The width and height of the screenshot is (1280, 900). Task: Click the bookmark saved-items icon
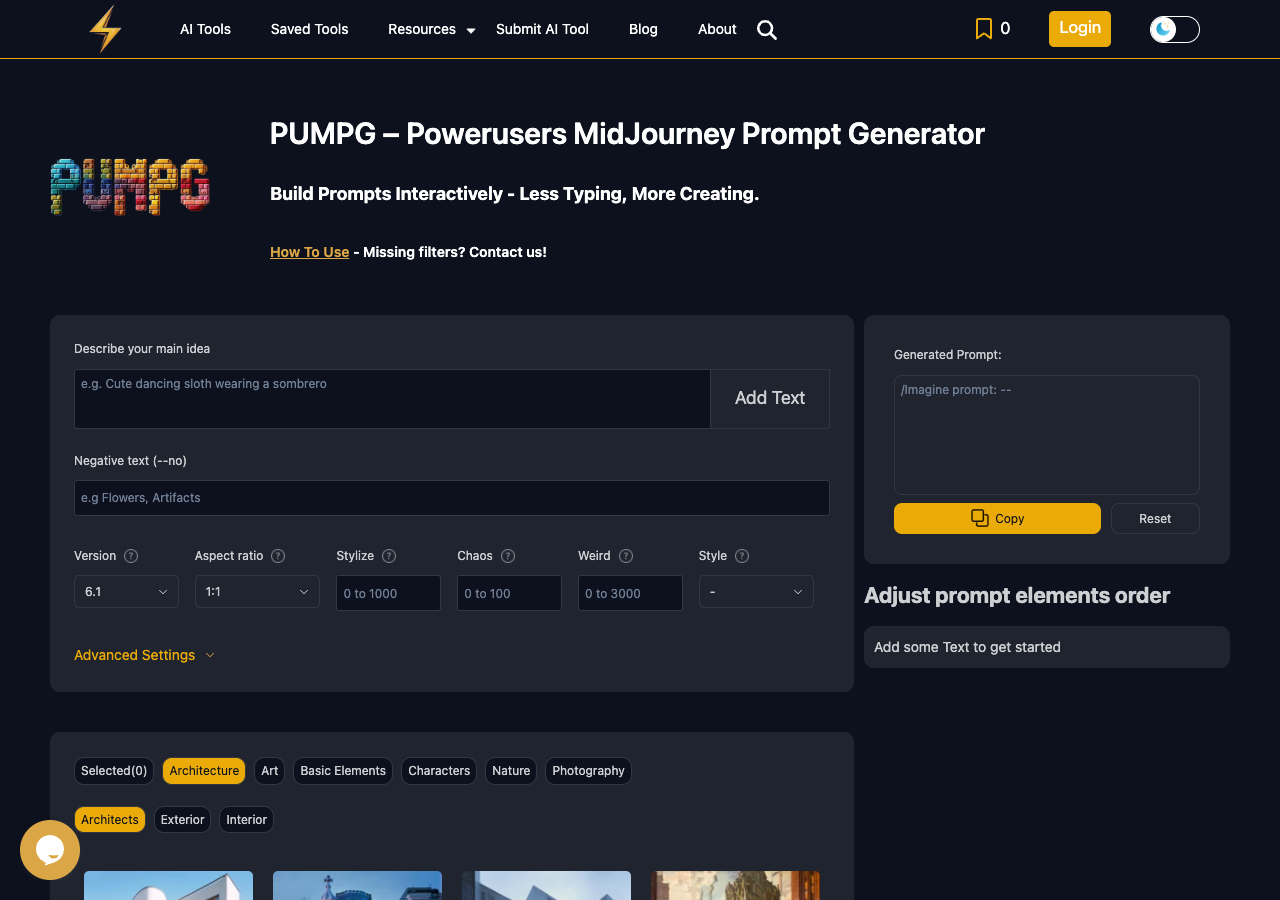click(x=984, y=29)
